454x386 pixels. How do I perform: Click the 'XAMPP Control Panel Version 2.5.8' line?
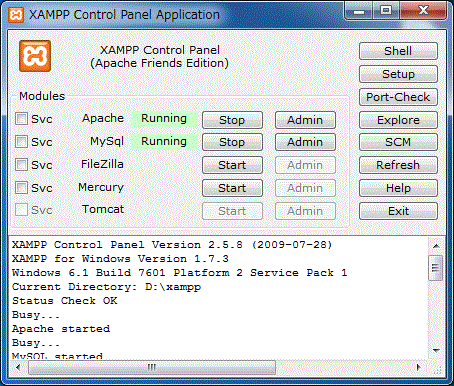point(172,245)
